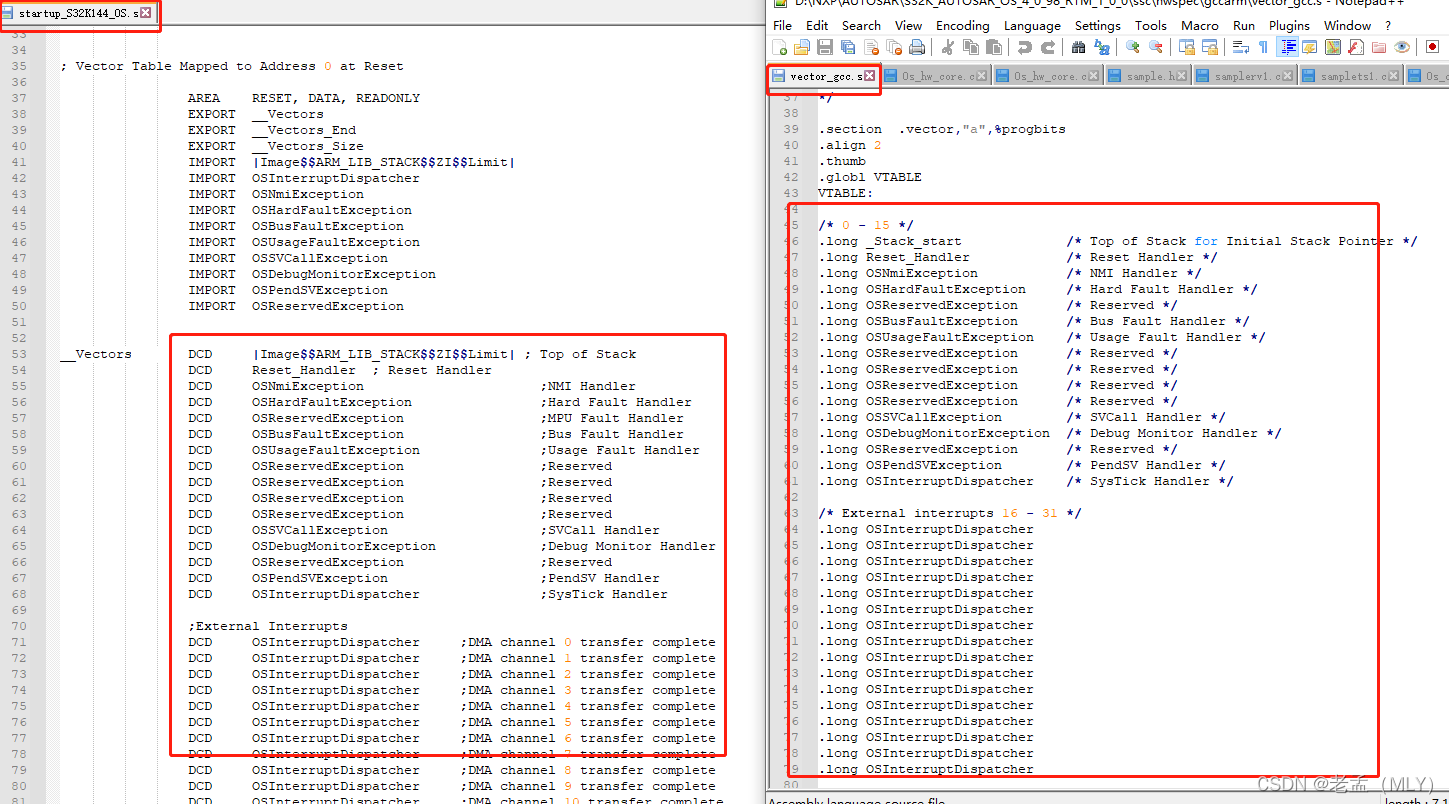Click the Zoom In magnifier icon
The height and width of the screenshot is (804, 1449).
coord(1133,47)
